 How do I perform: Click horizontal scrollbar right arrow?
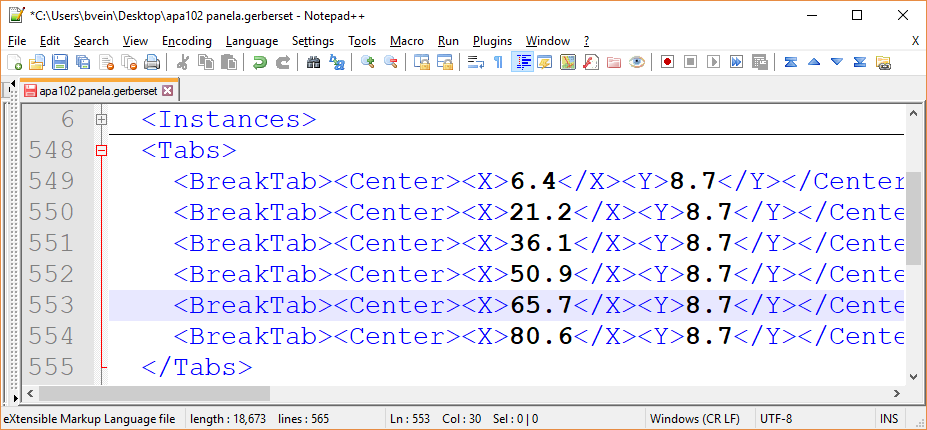897,393
